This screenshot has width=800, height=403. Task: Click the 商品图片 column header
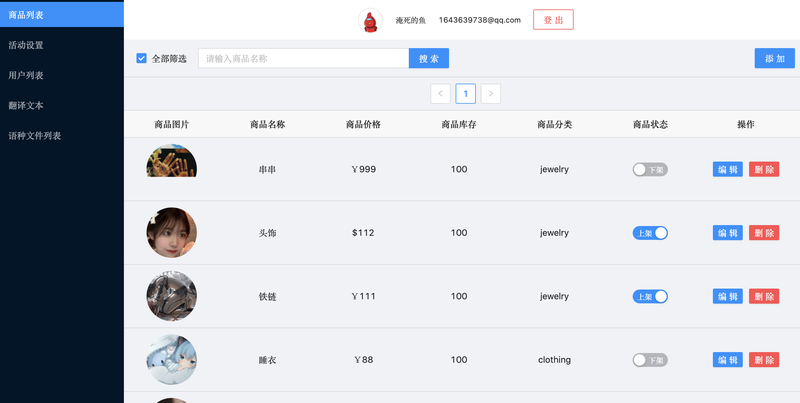pos(171,124)
